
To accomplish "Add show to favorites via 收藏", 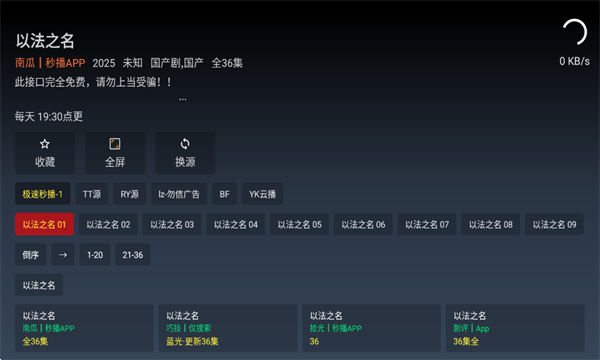I will [x=45, y=153].
